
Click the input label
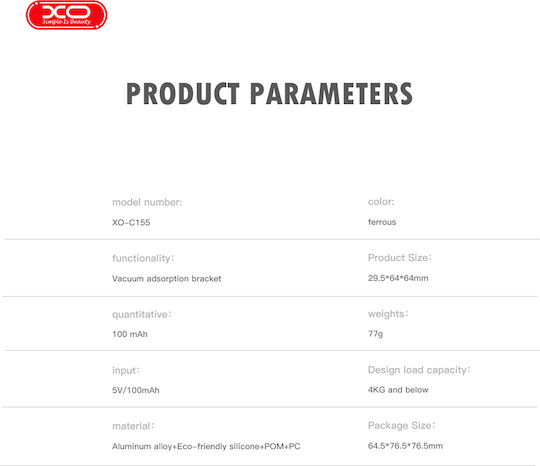coord(126,371)
